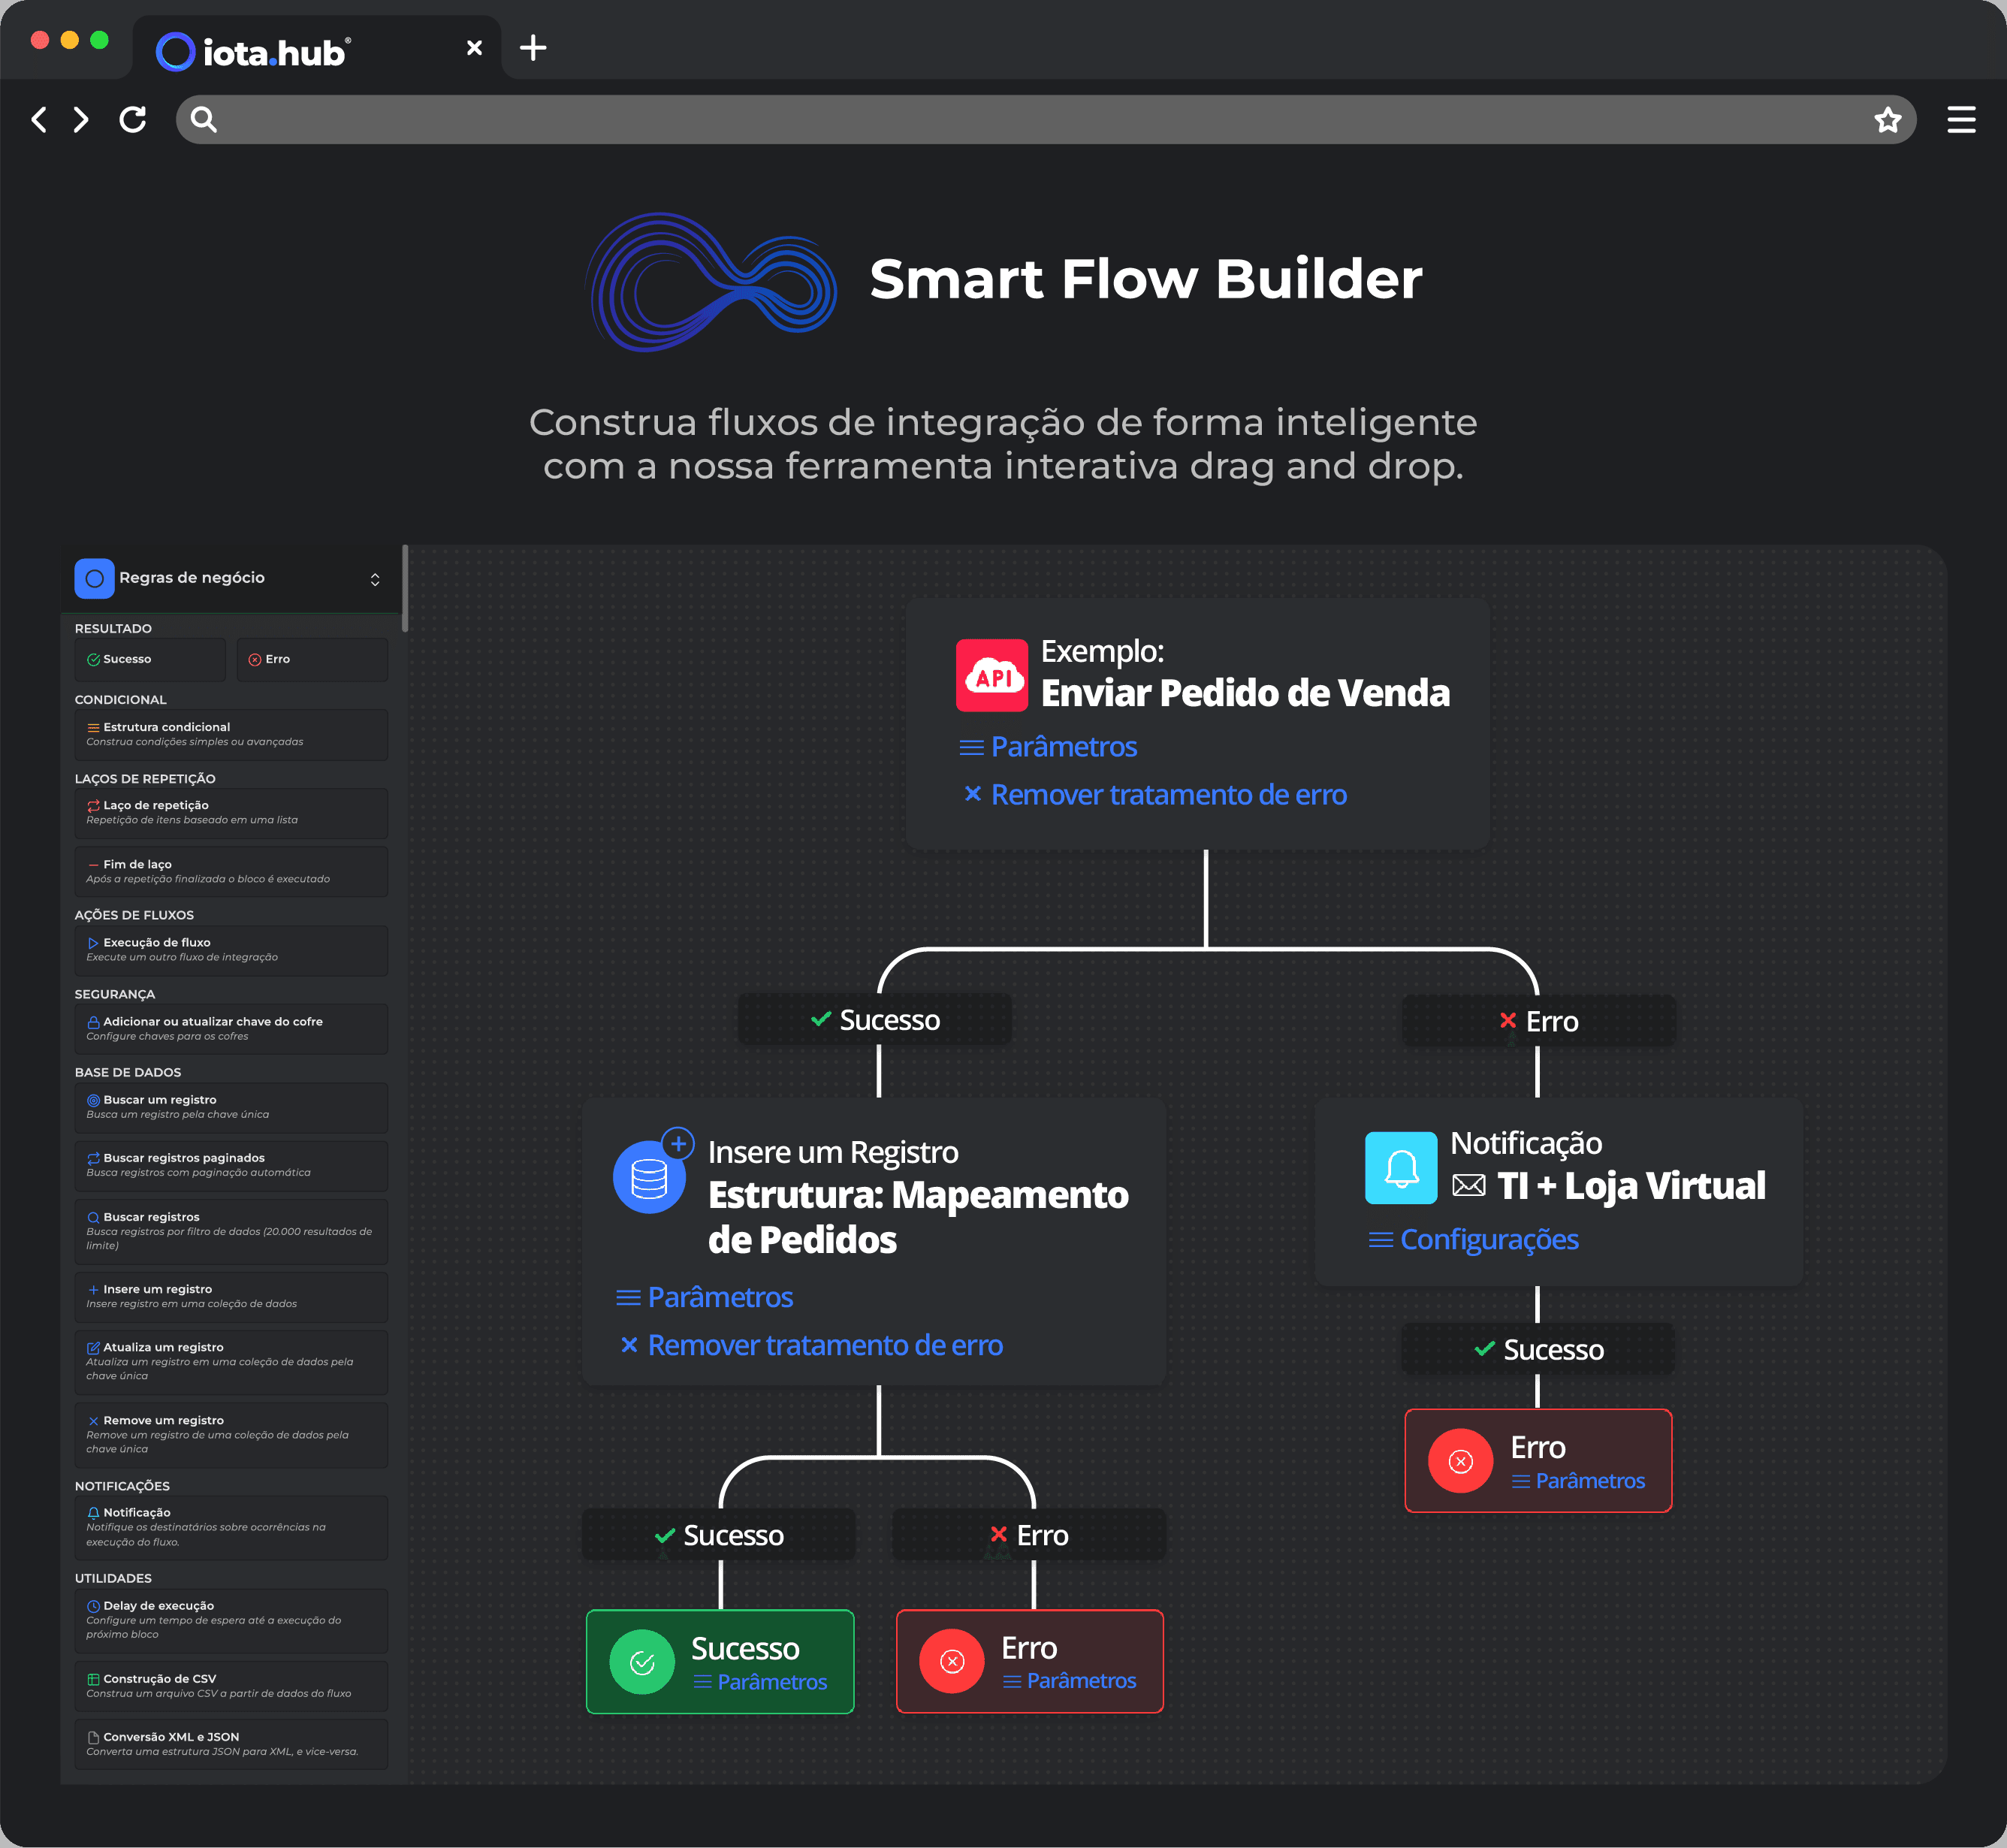This screenshot has height=1848, width=2007.
Task: Click red Erro icon under Notificação branch
Action: (1460, 1461)
